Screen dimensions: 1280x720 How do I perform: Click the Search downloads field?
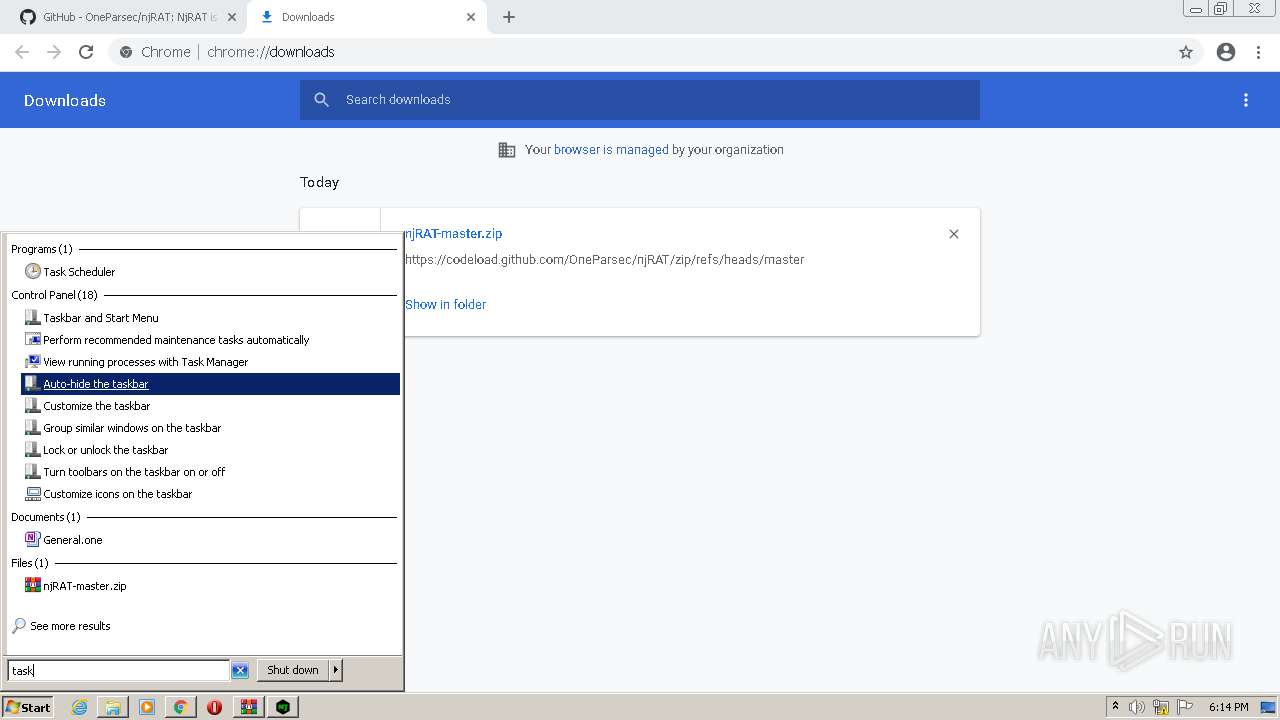click(640, 100)
